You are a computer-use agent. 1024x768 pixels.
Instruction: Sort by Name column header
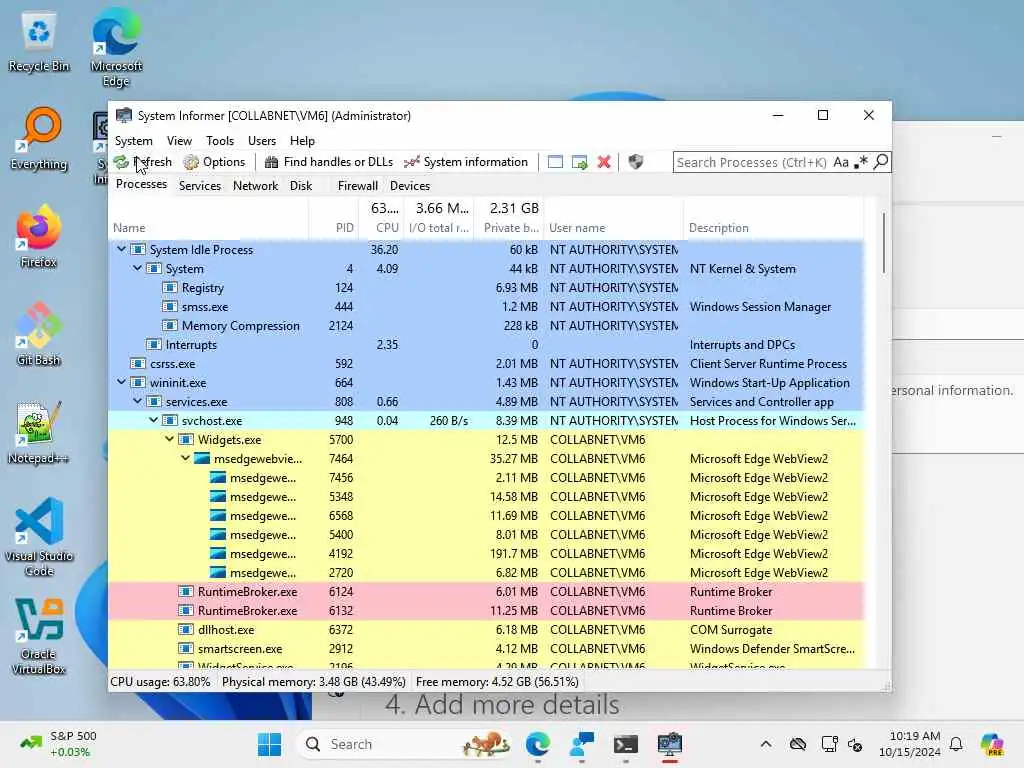point(209,228)
